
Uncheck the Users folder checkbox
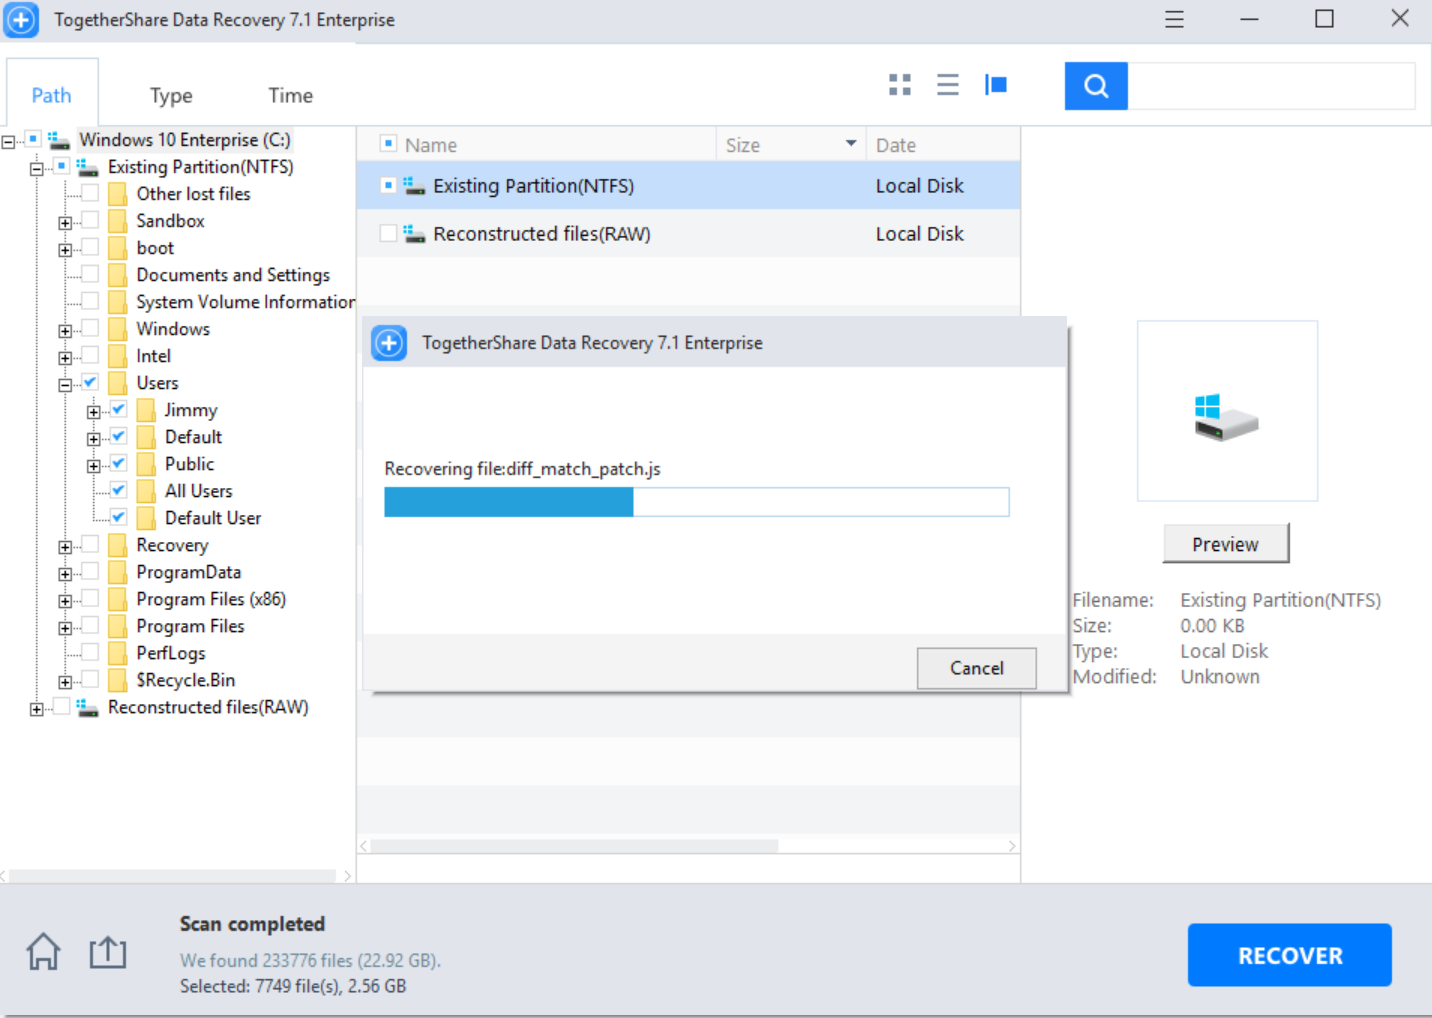90,382
